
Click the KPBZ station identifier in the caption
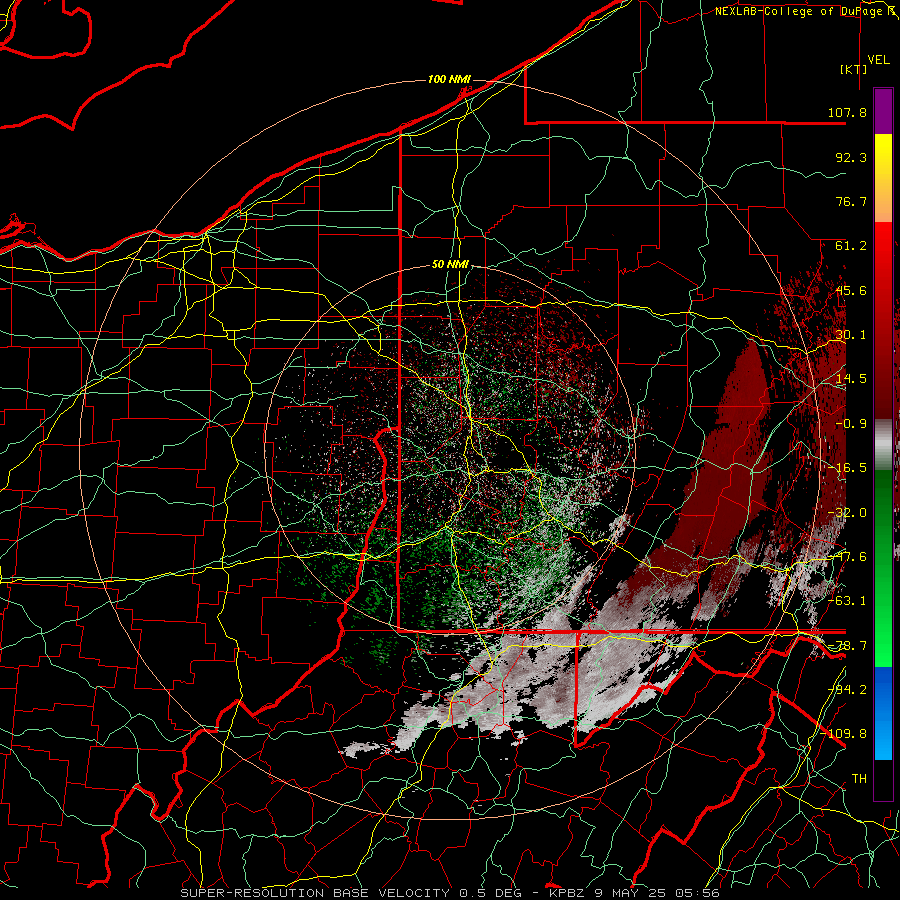point(567,893)
